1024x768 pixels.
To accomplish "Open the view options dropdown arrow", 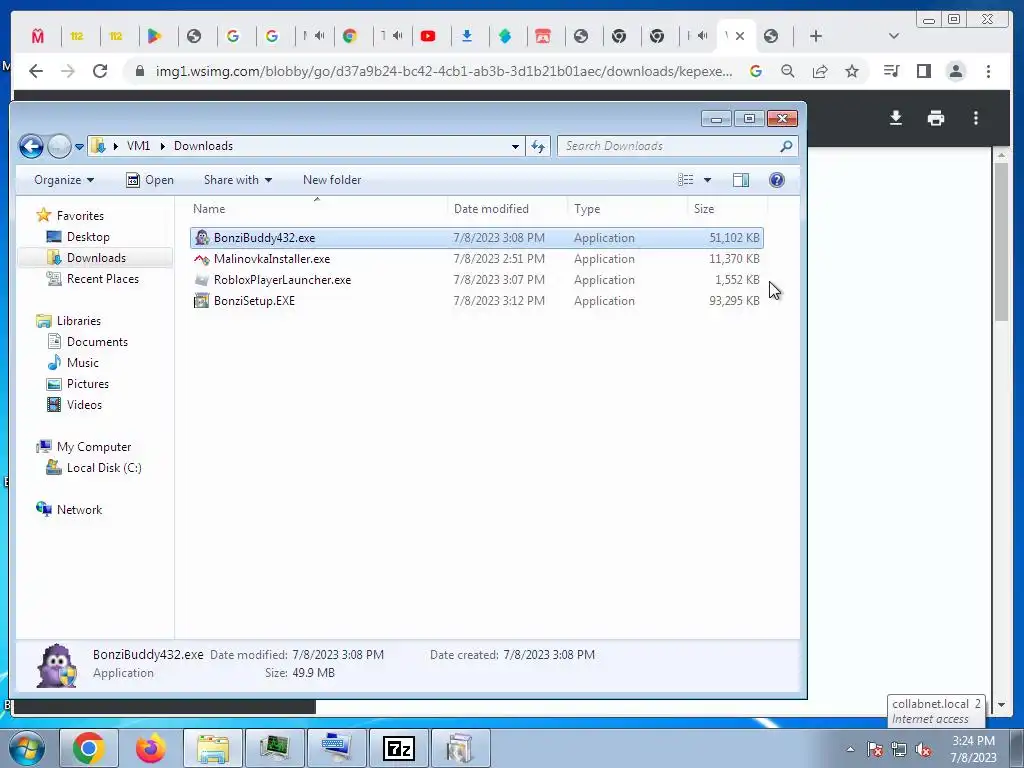I will (707, 180).
